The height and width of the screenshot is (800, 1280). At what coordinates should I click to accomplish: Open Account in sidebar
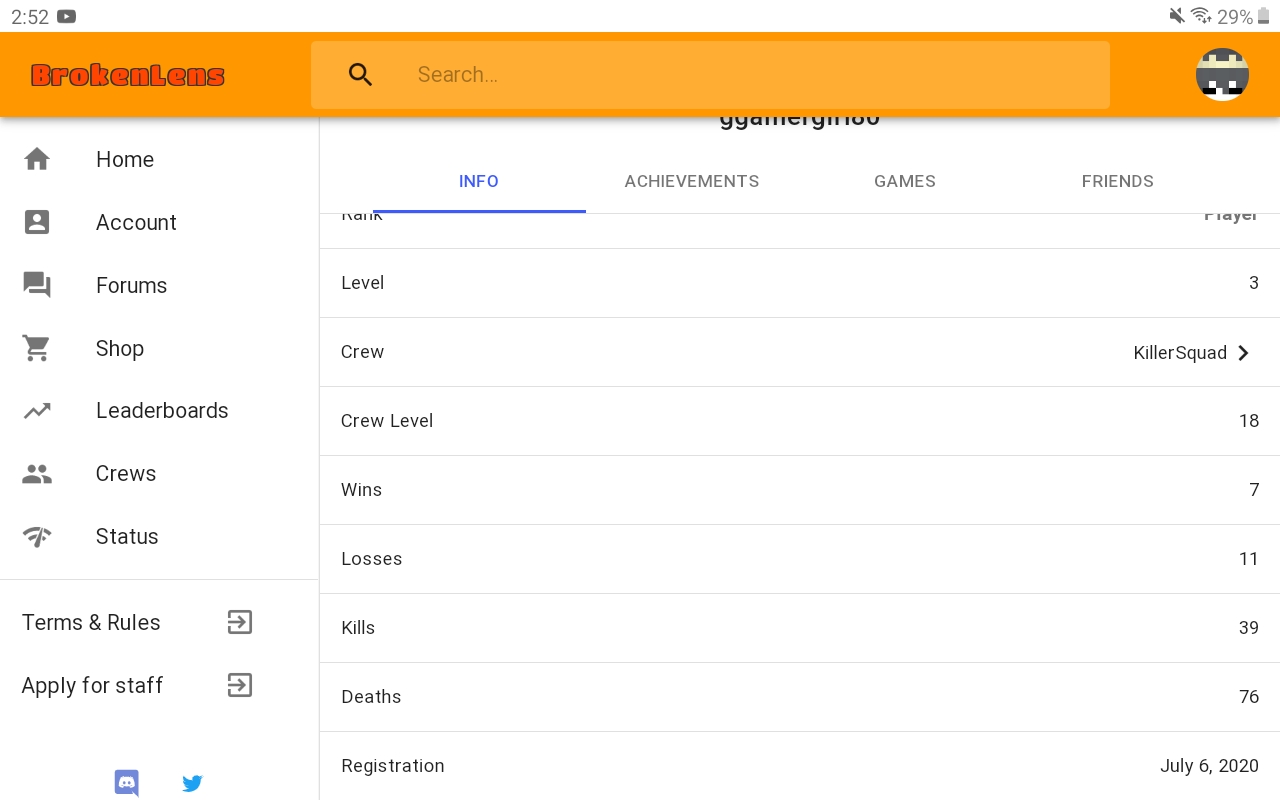(x=136, y=222)
